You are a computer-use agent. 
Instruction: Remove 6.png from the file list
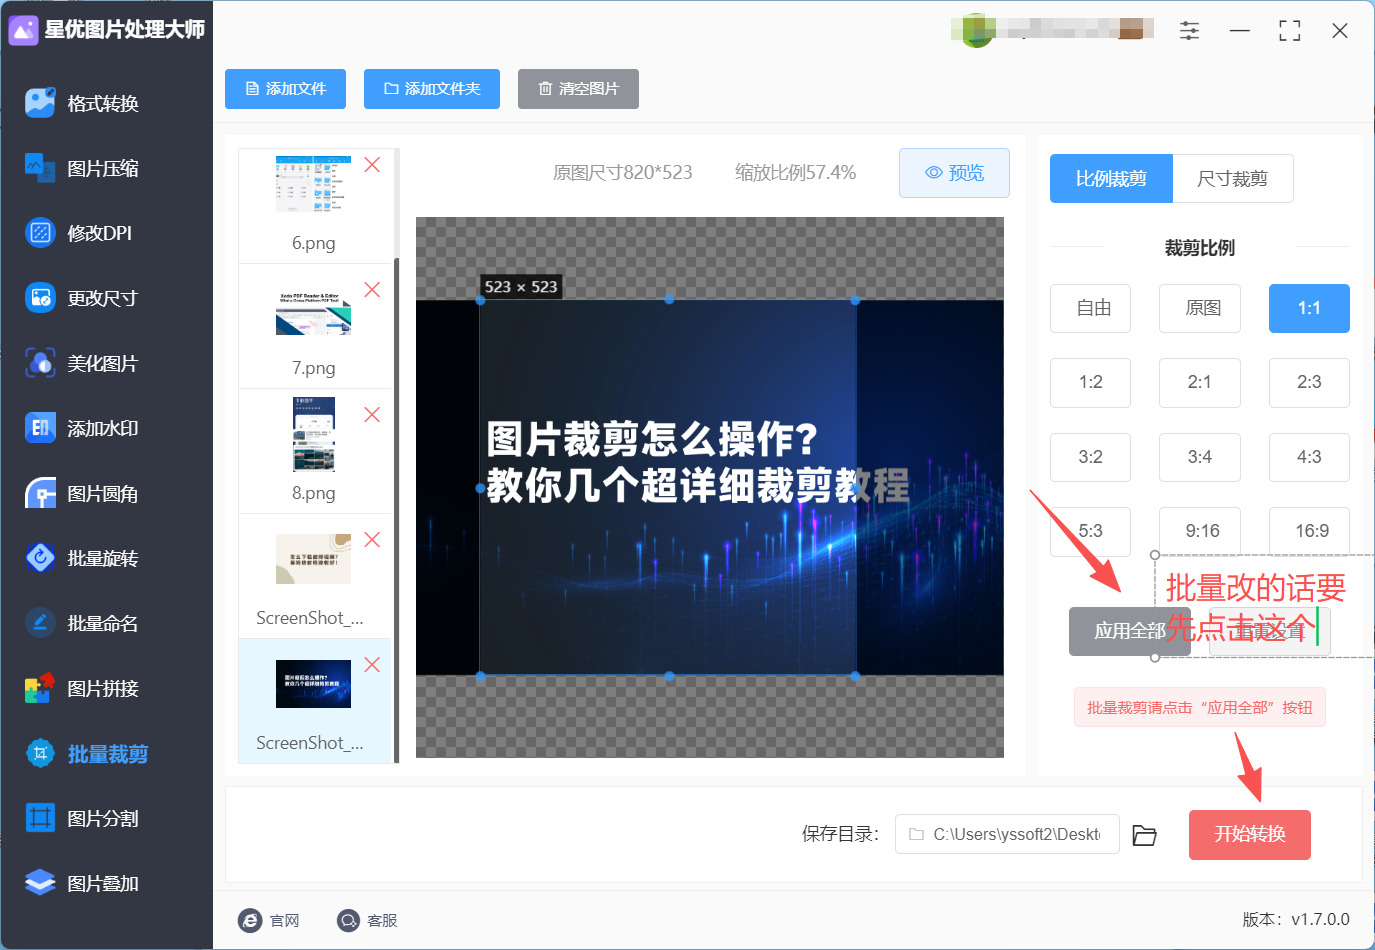pos(372,165)
